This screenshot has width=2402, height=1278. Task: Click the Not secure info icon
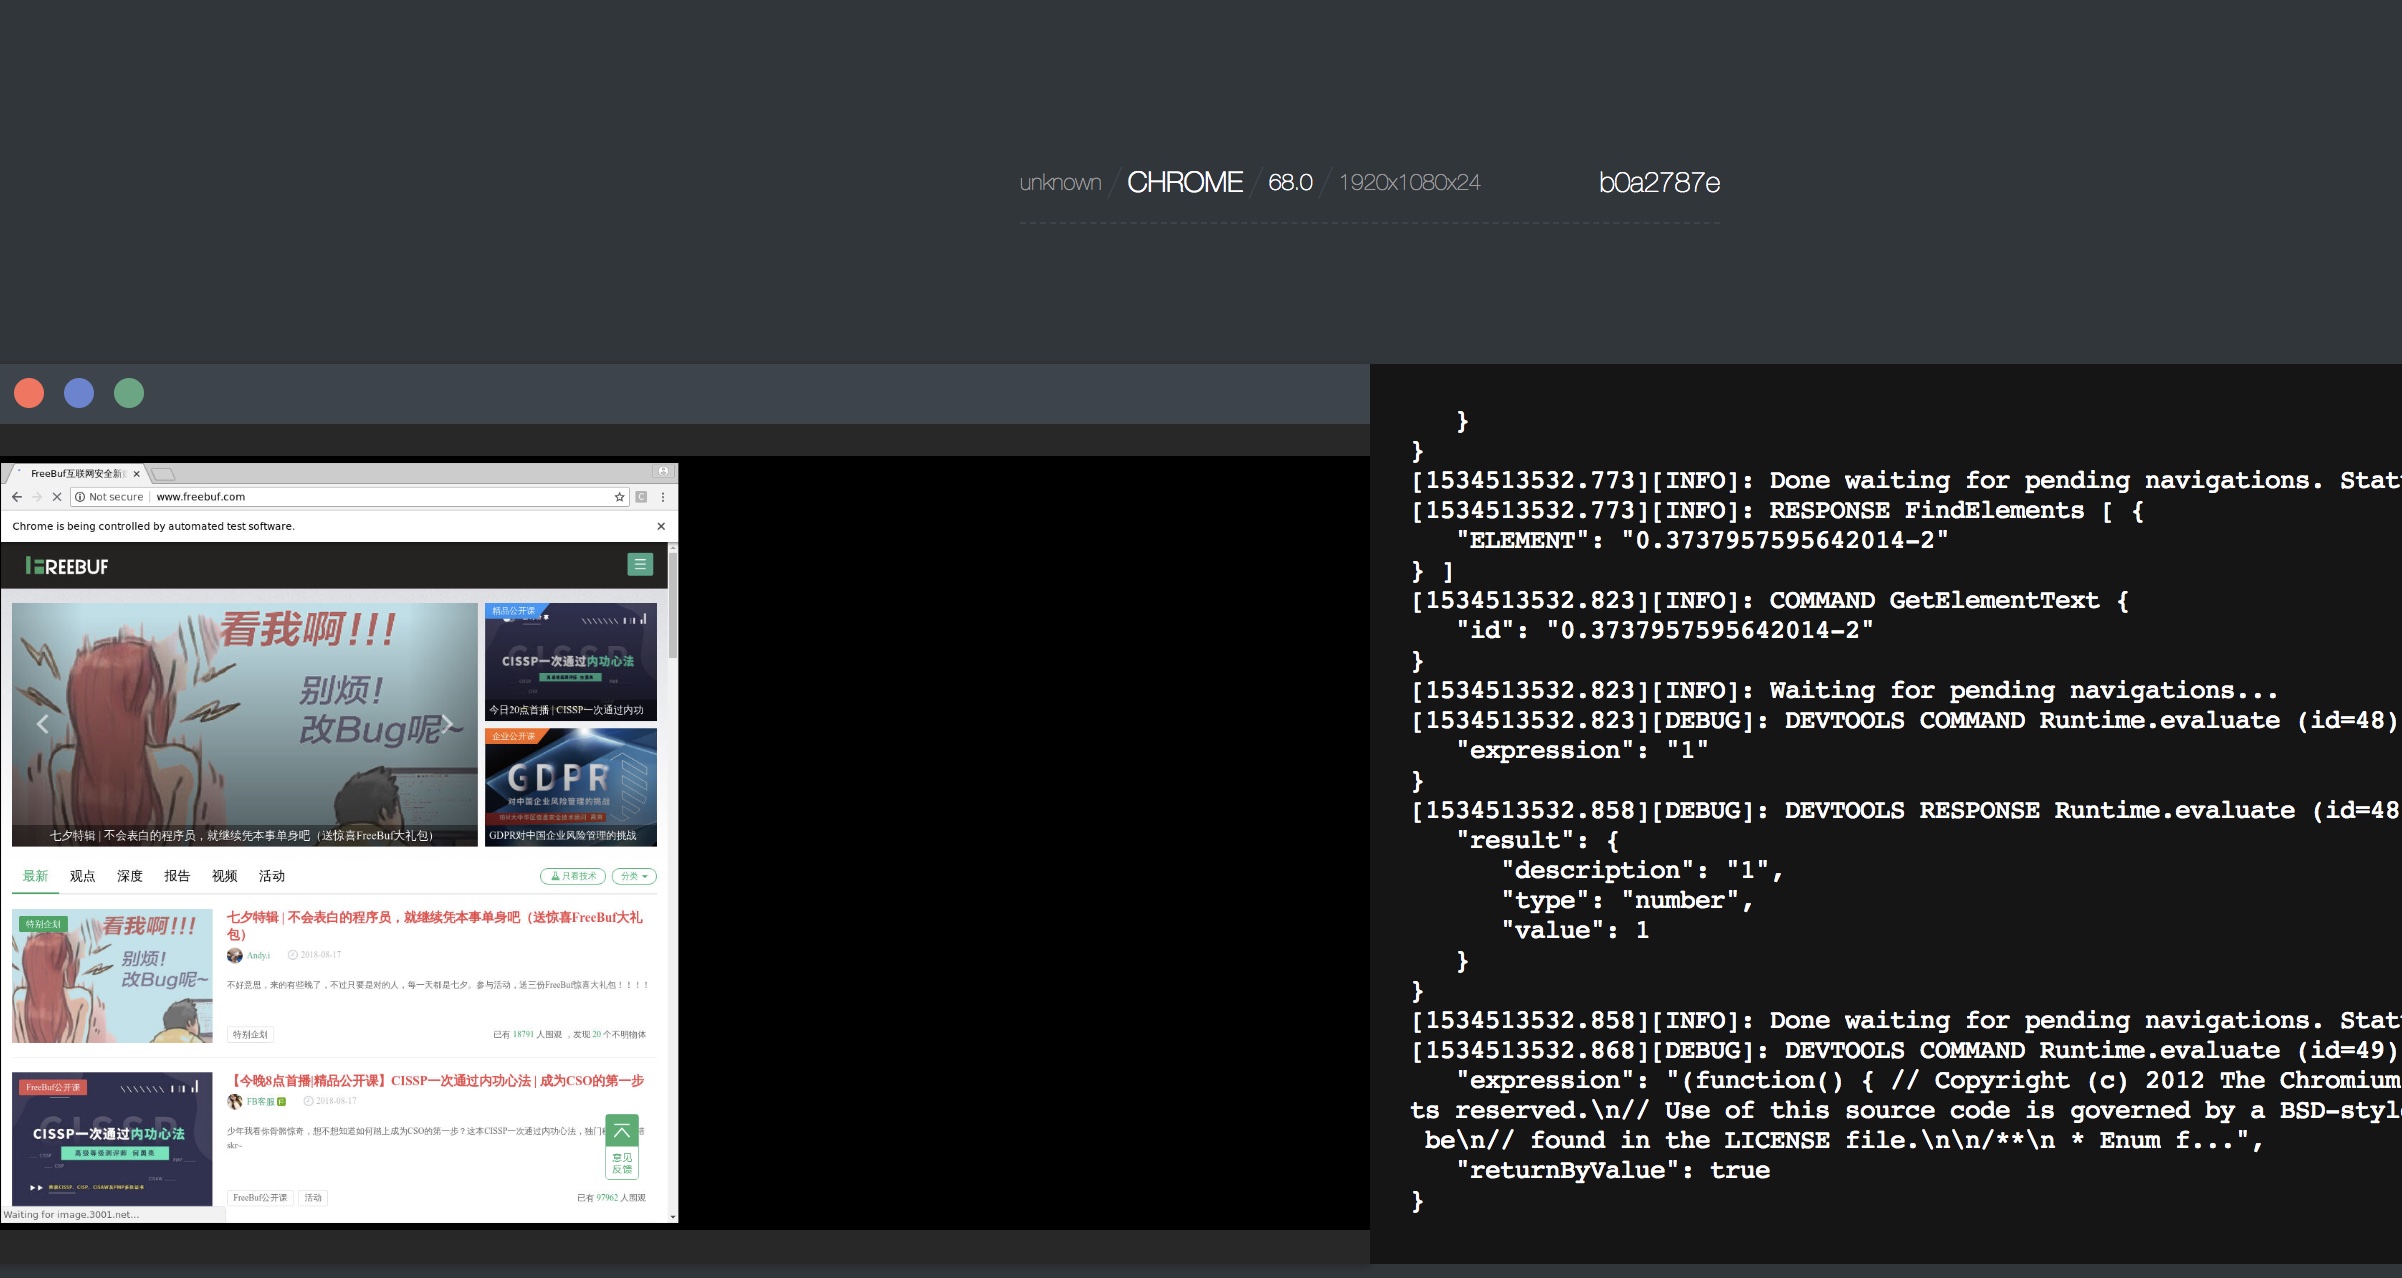80,497
